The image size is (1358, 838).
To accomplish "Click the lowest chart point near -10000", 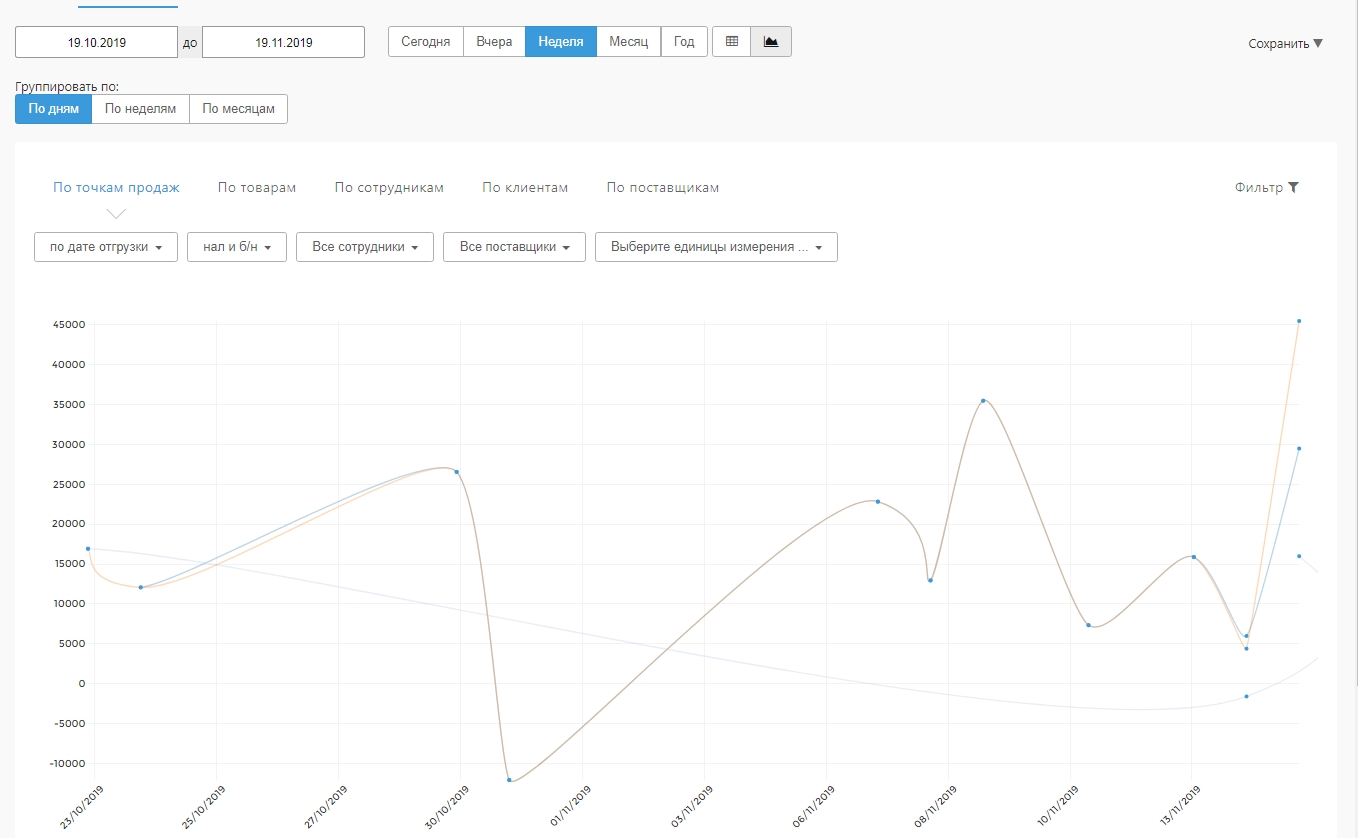I will [x=509, y=780].
